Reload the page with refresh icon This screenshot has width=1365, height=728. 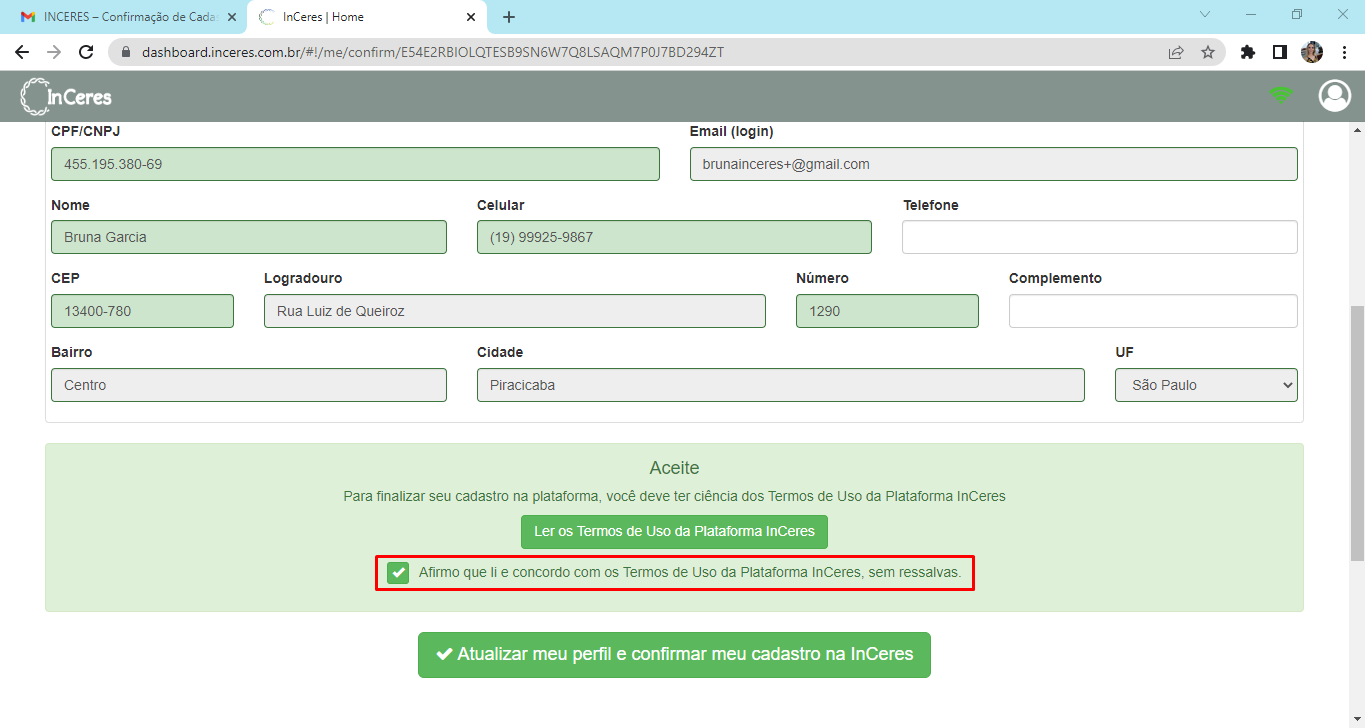pyautogui.click(x=86, y=52)
